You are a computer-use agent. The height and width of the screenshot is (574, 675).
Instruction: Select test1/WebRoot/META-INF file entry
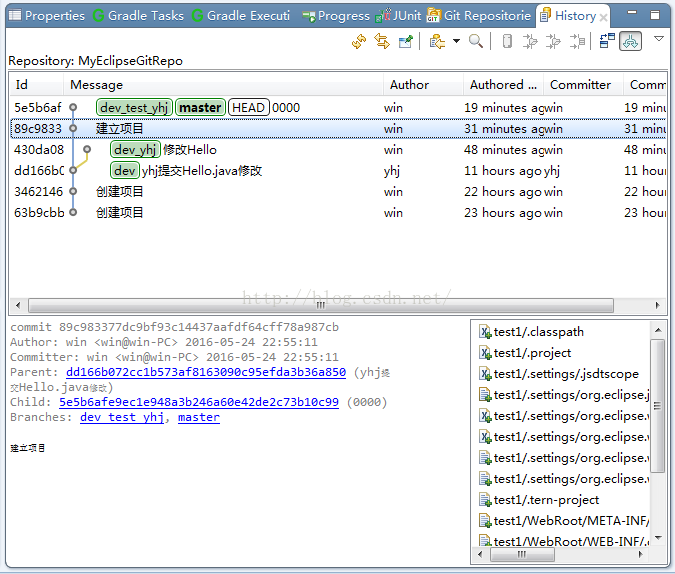click(x=564, y=521)
